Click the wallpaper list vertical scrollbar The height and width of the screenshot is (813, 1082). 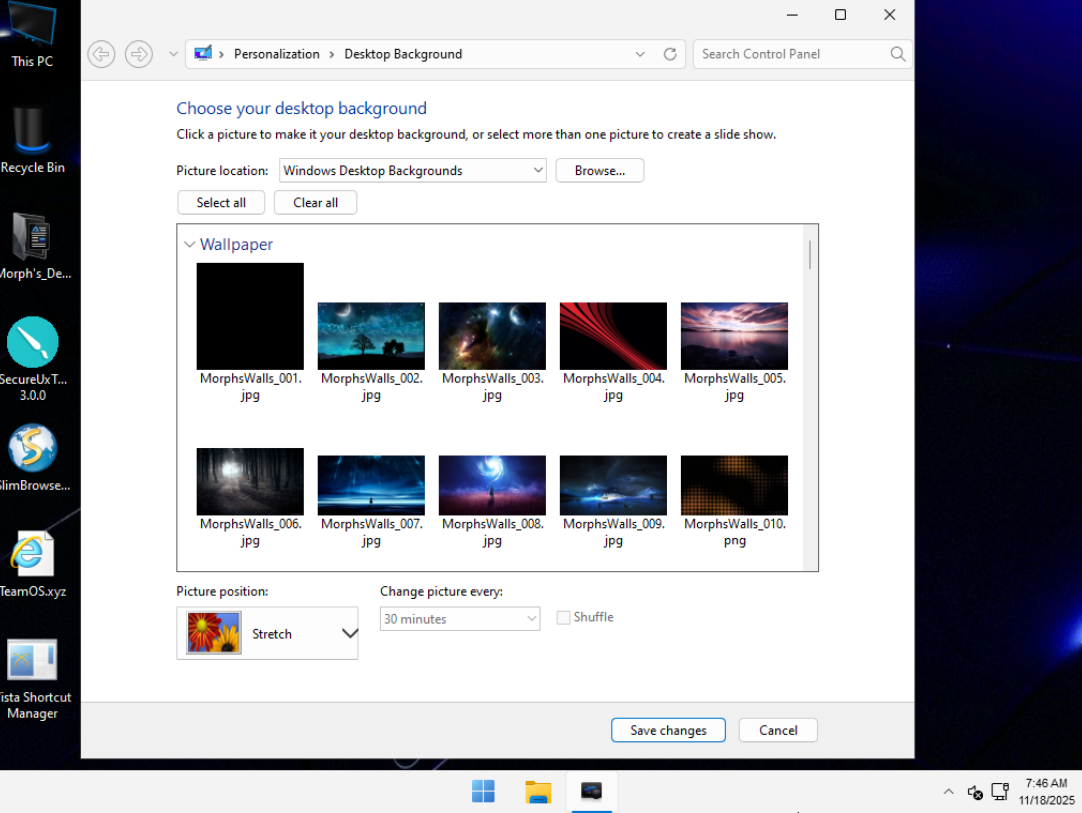tap(809, 256)
